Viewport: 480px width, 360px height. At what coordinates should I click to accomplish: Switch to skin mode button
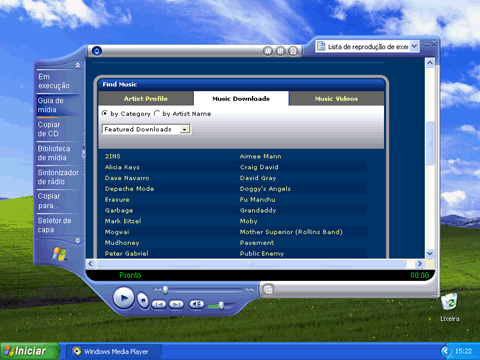[268, 289]
